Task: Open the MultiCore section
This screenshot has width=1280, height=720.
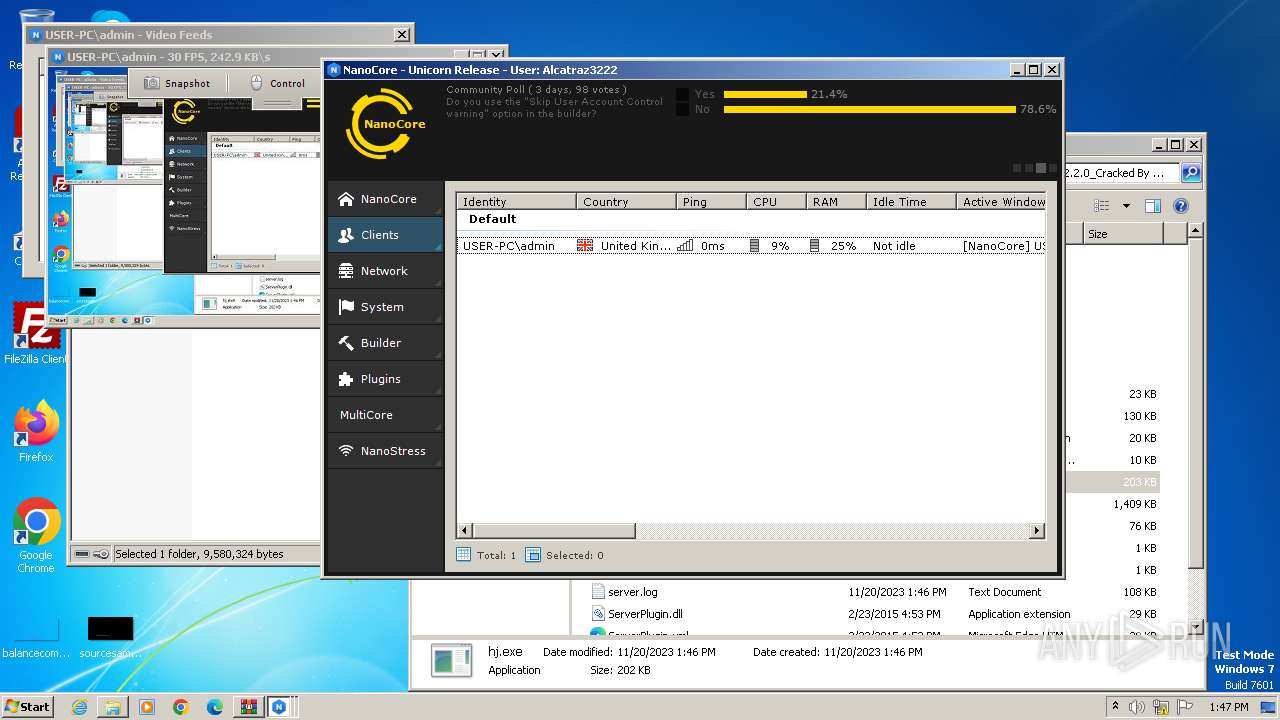Action: tap(385, 415)
